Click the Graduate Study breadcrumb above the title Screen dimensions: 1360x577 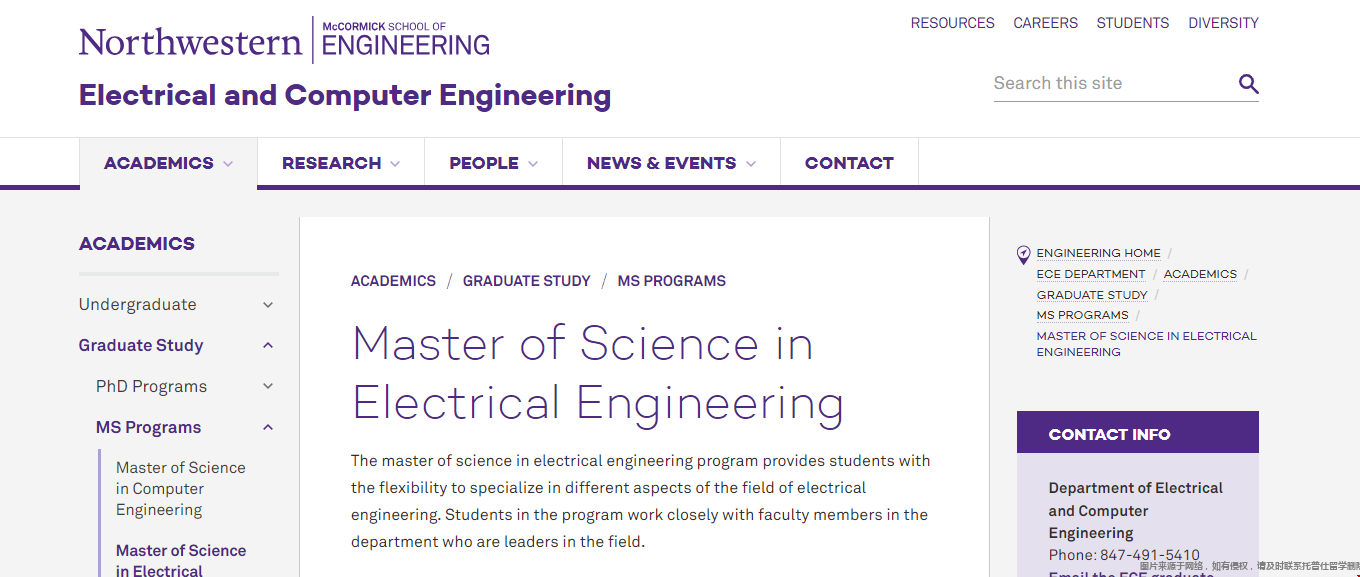click(x=526, y=281)
